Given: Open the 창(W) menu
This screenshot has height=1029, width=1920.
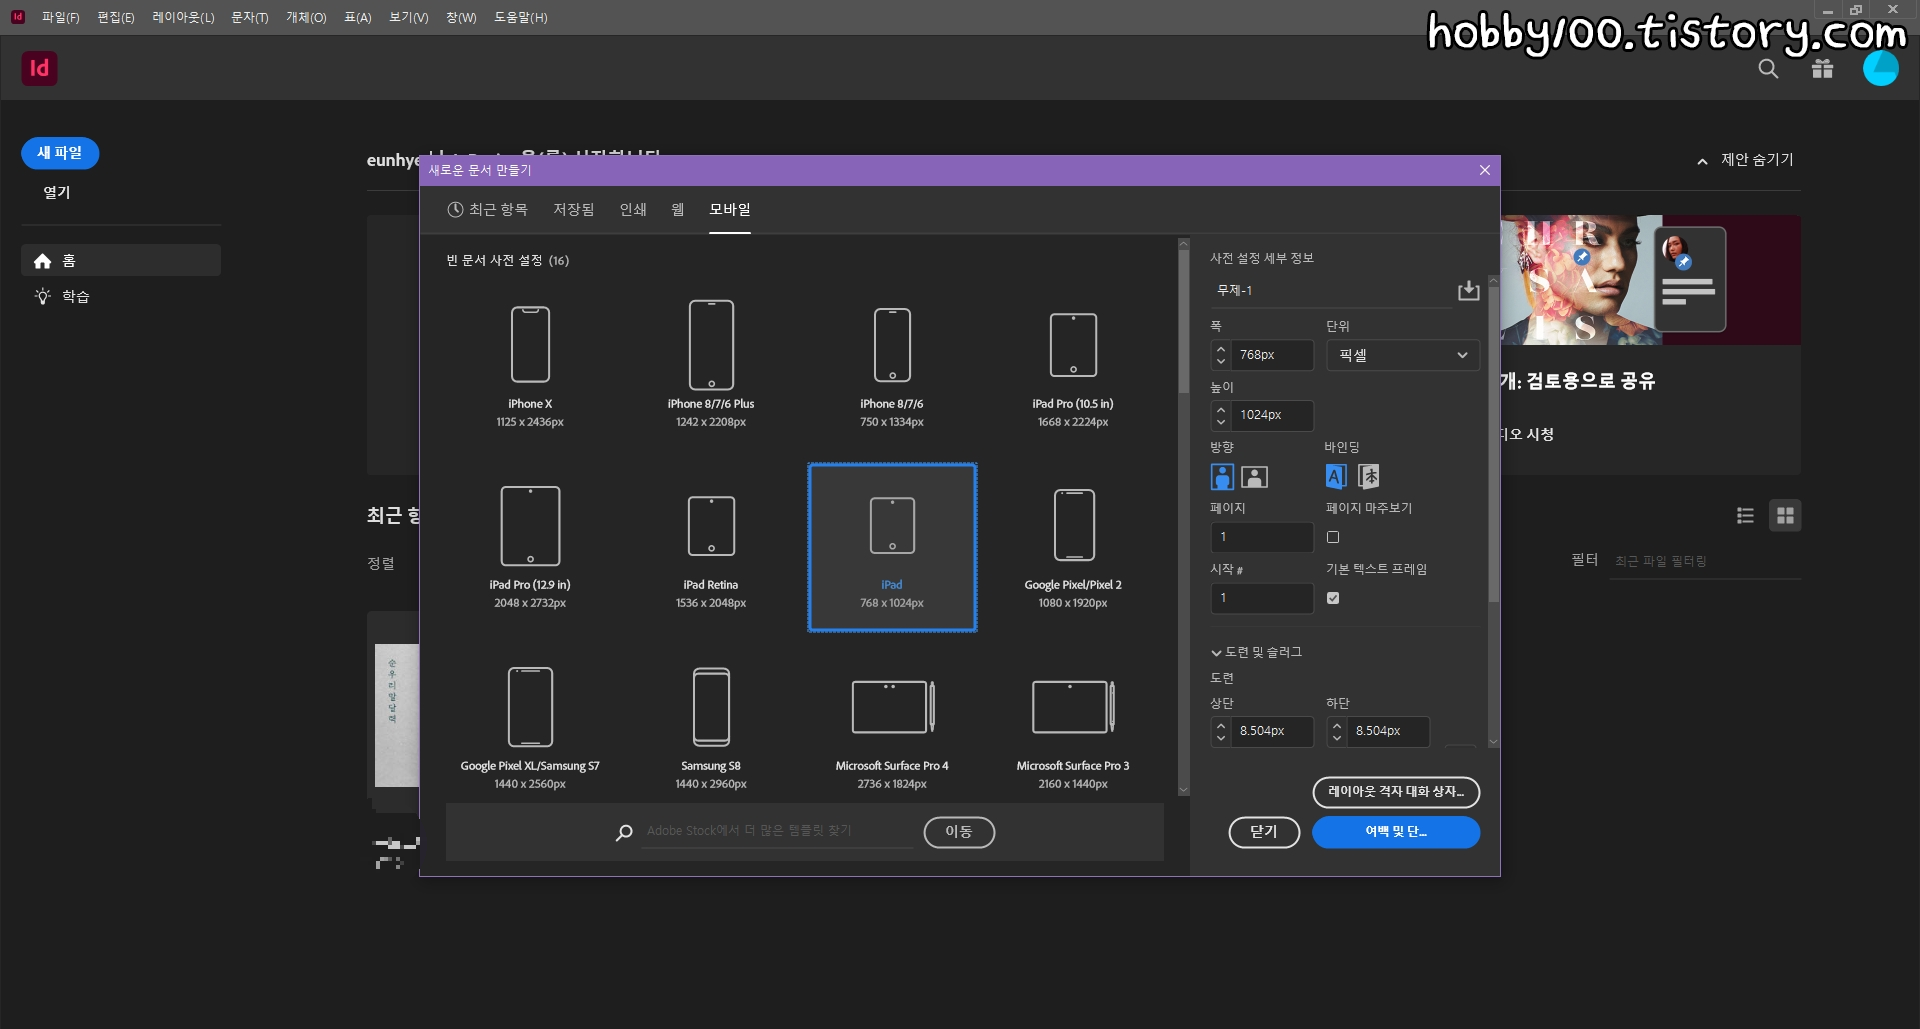Looking at the screenshot, I should [x=461, y=17].
